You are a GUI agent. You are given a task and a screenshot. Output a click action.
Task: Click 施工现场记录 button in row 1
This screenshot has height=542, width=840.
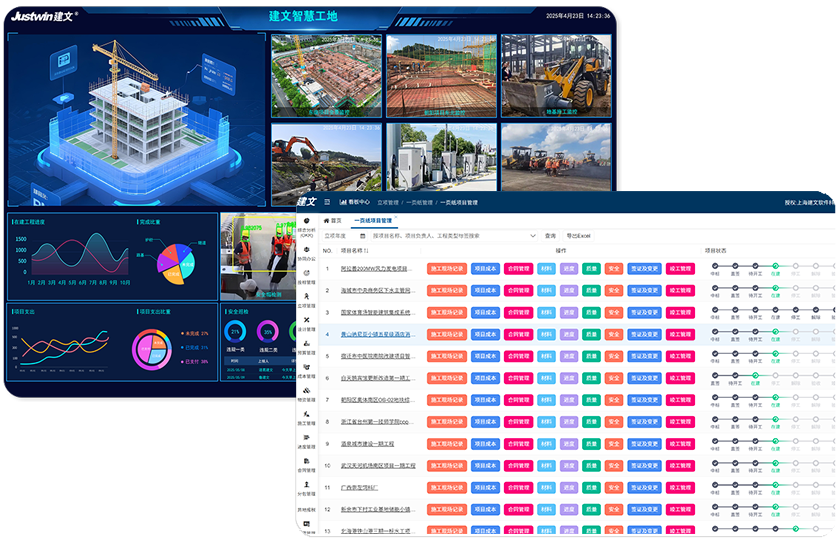click(446, 269)
